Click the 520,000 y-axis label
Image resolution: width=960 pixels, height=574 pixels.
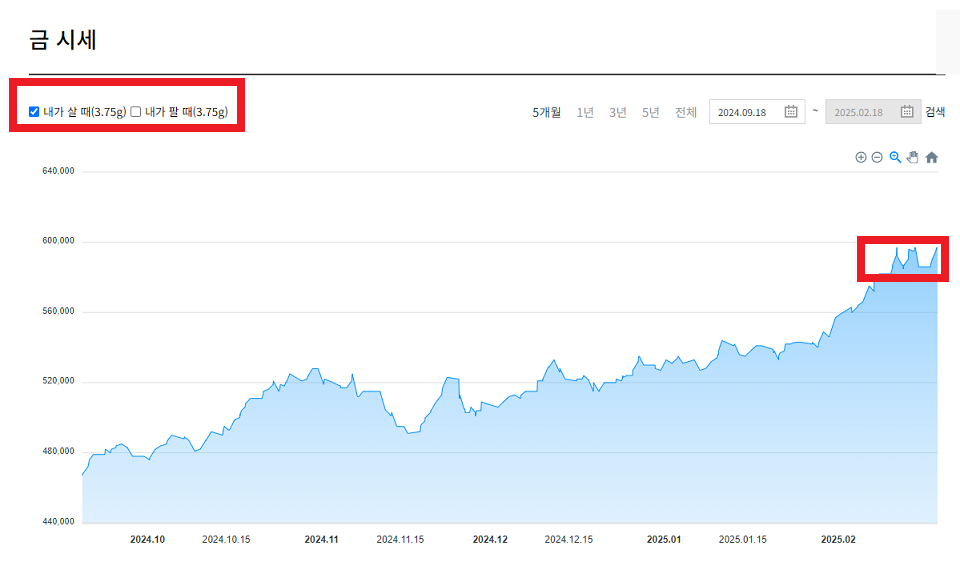[x=58, y=381]
